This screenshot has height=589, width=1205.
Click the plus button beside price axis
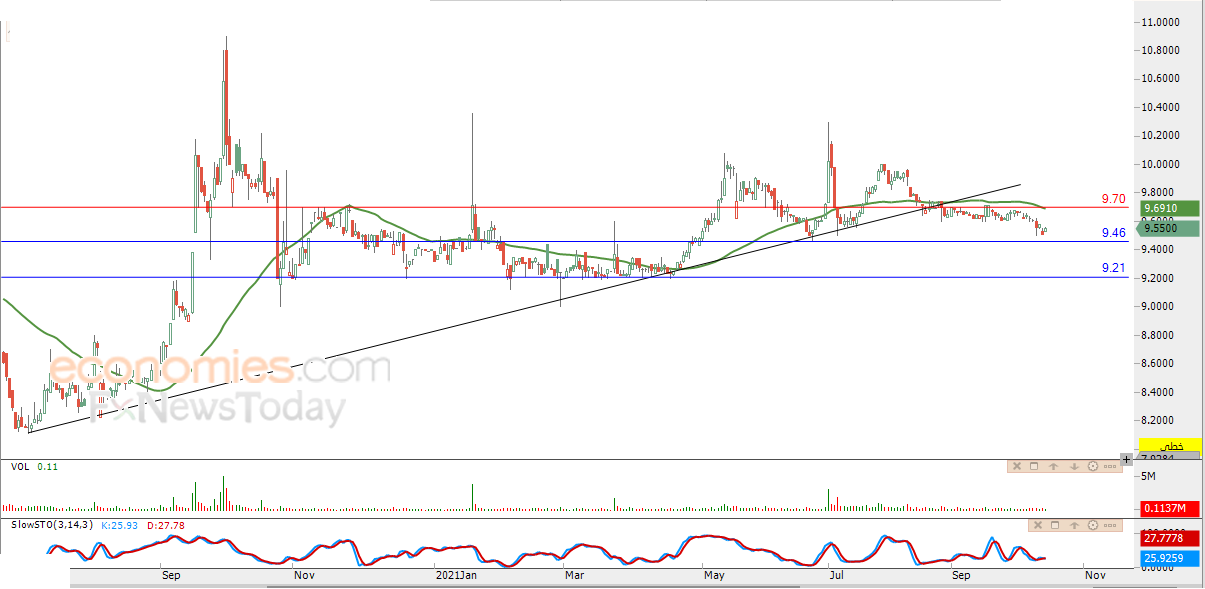(1126, 459)
